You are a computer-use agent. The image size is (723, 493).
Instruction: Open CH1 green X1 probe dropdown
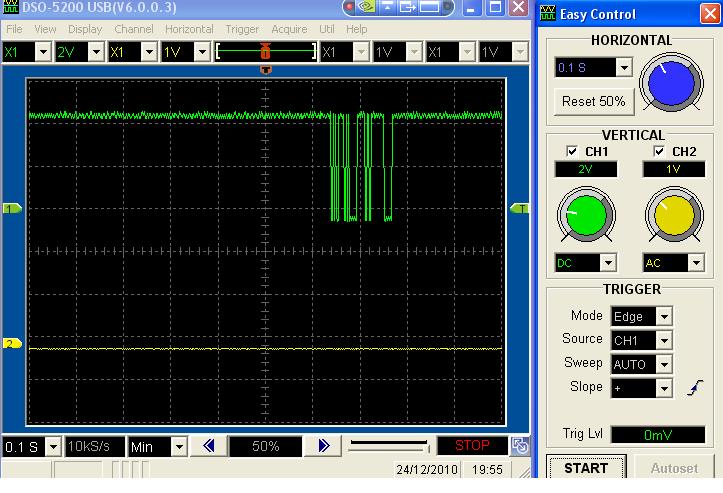[43, 52]
